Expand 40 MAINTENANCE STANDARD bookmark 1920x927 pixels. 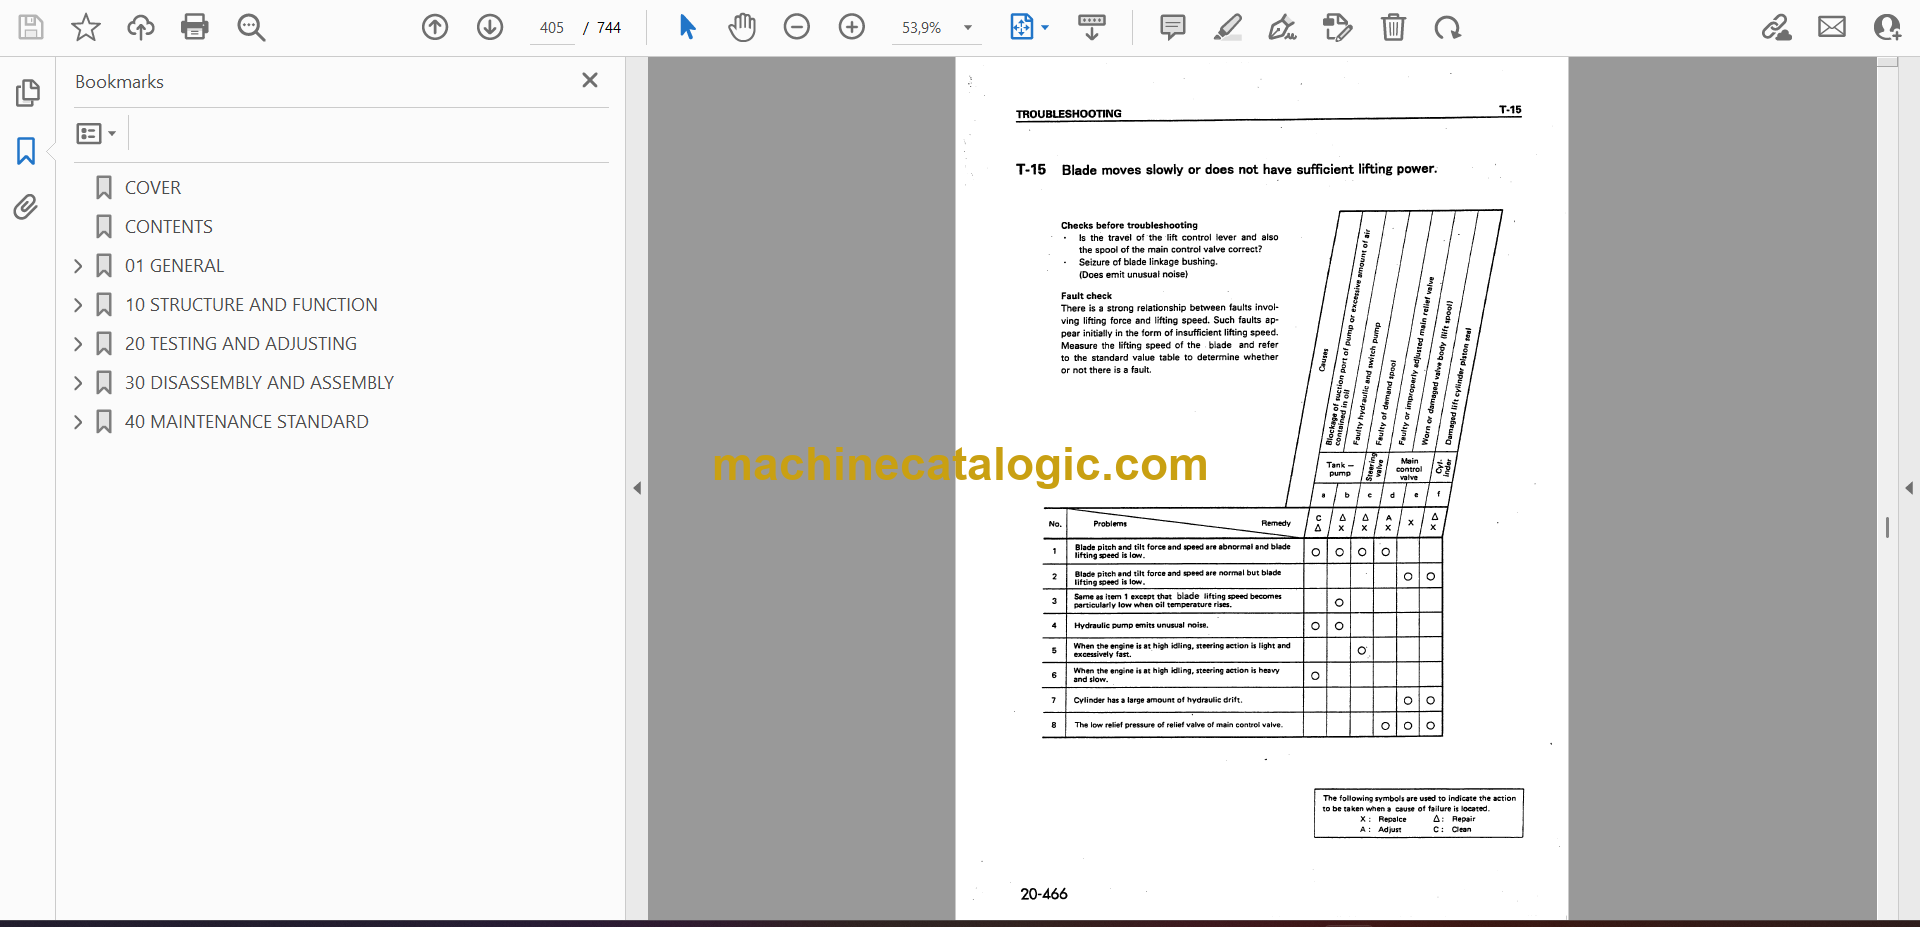pos(78,422)
